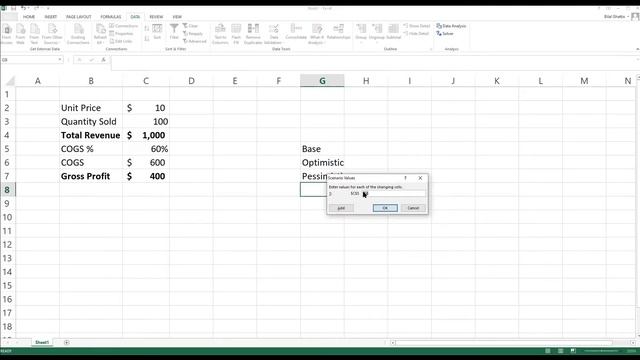The height and width of the screenshot is (360, 640).
Task: Click Reapply filter
Action: 193,33
